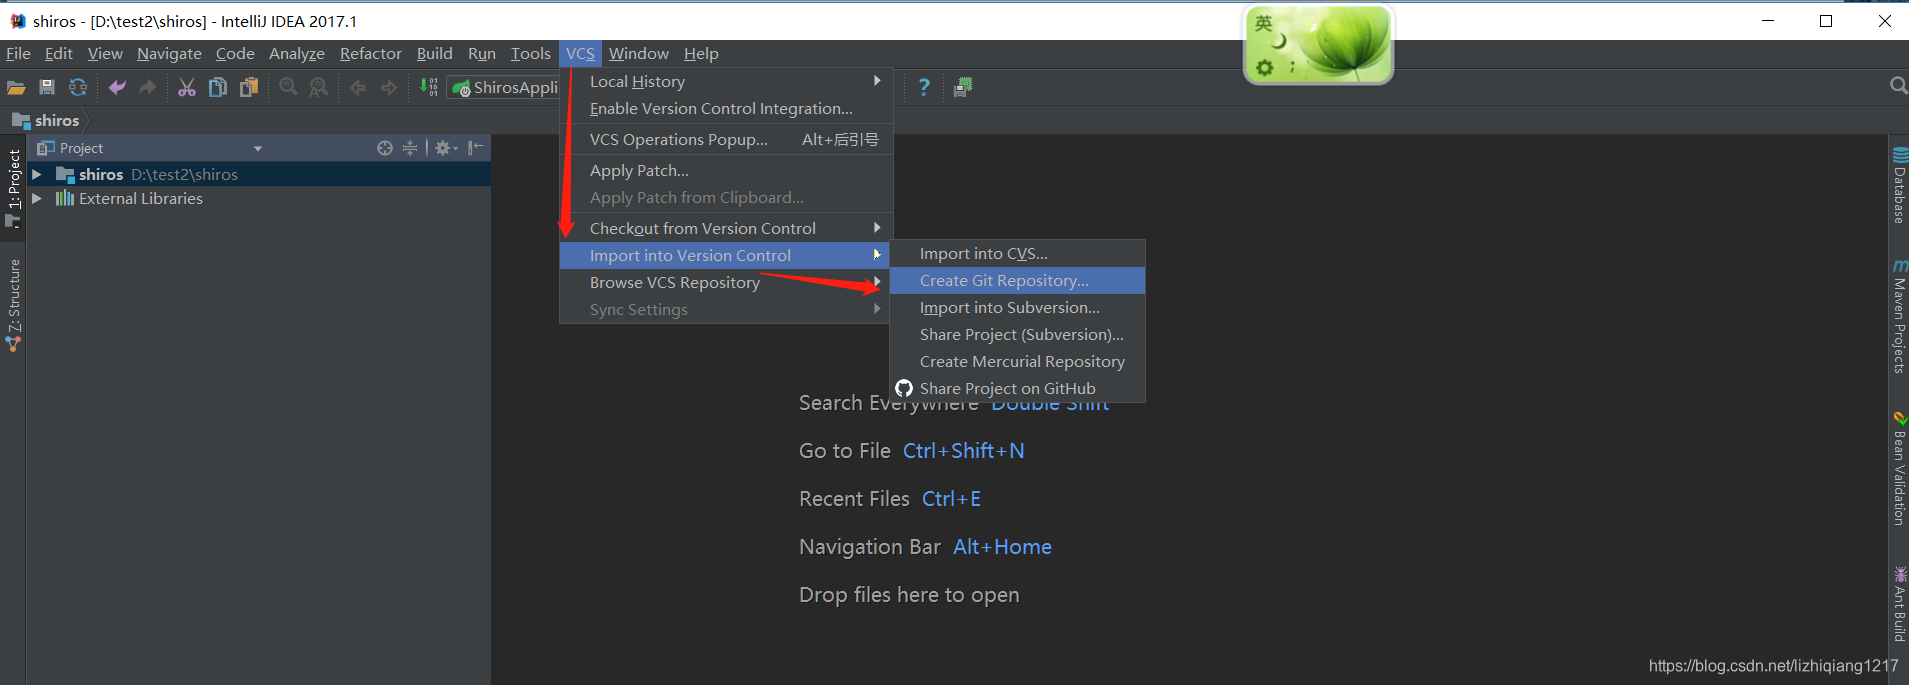Close the open VCS menu
1909x685 pixels.
click(580, 53)
